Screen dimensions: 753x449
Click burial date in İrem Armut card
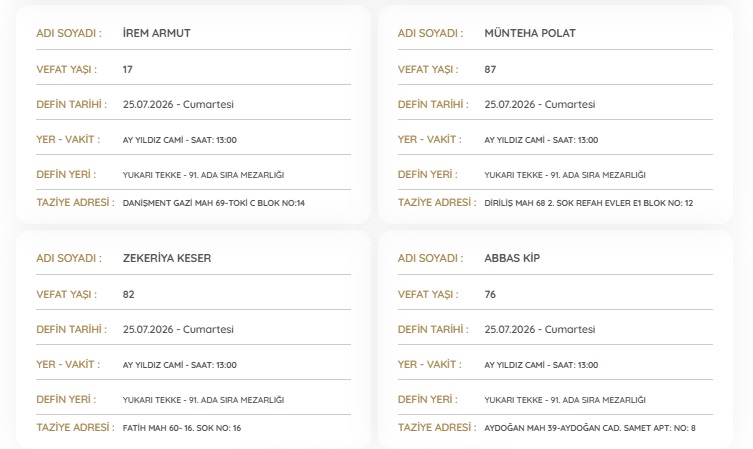pos(178,104)
